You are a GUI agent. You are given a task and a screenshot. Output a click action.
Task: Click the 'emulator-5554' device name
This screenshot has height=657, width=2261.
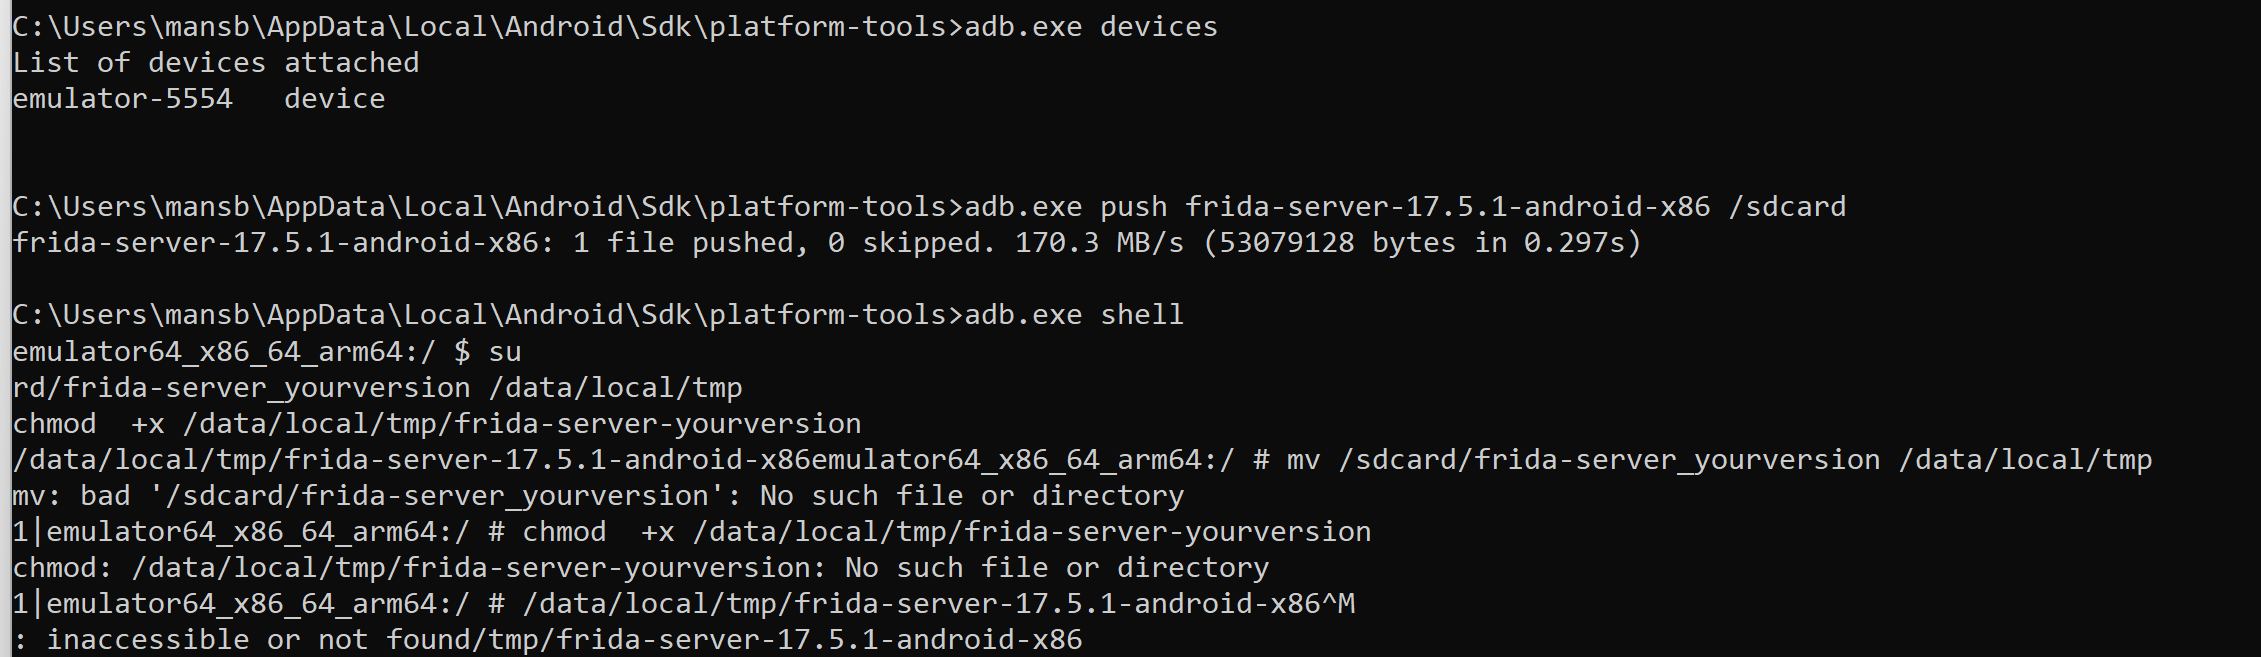click(122, 99)
